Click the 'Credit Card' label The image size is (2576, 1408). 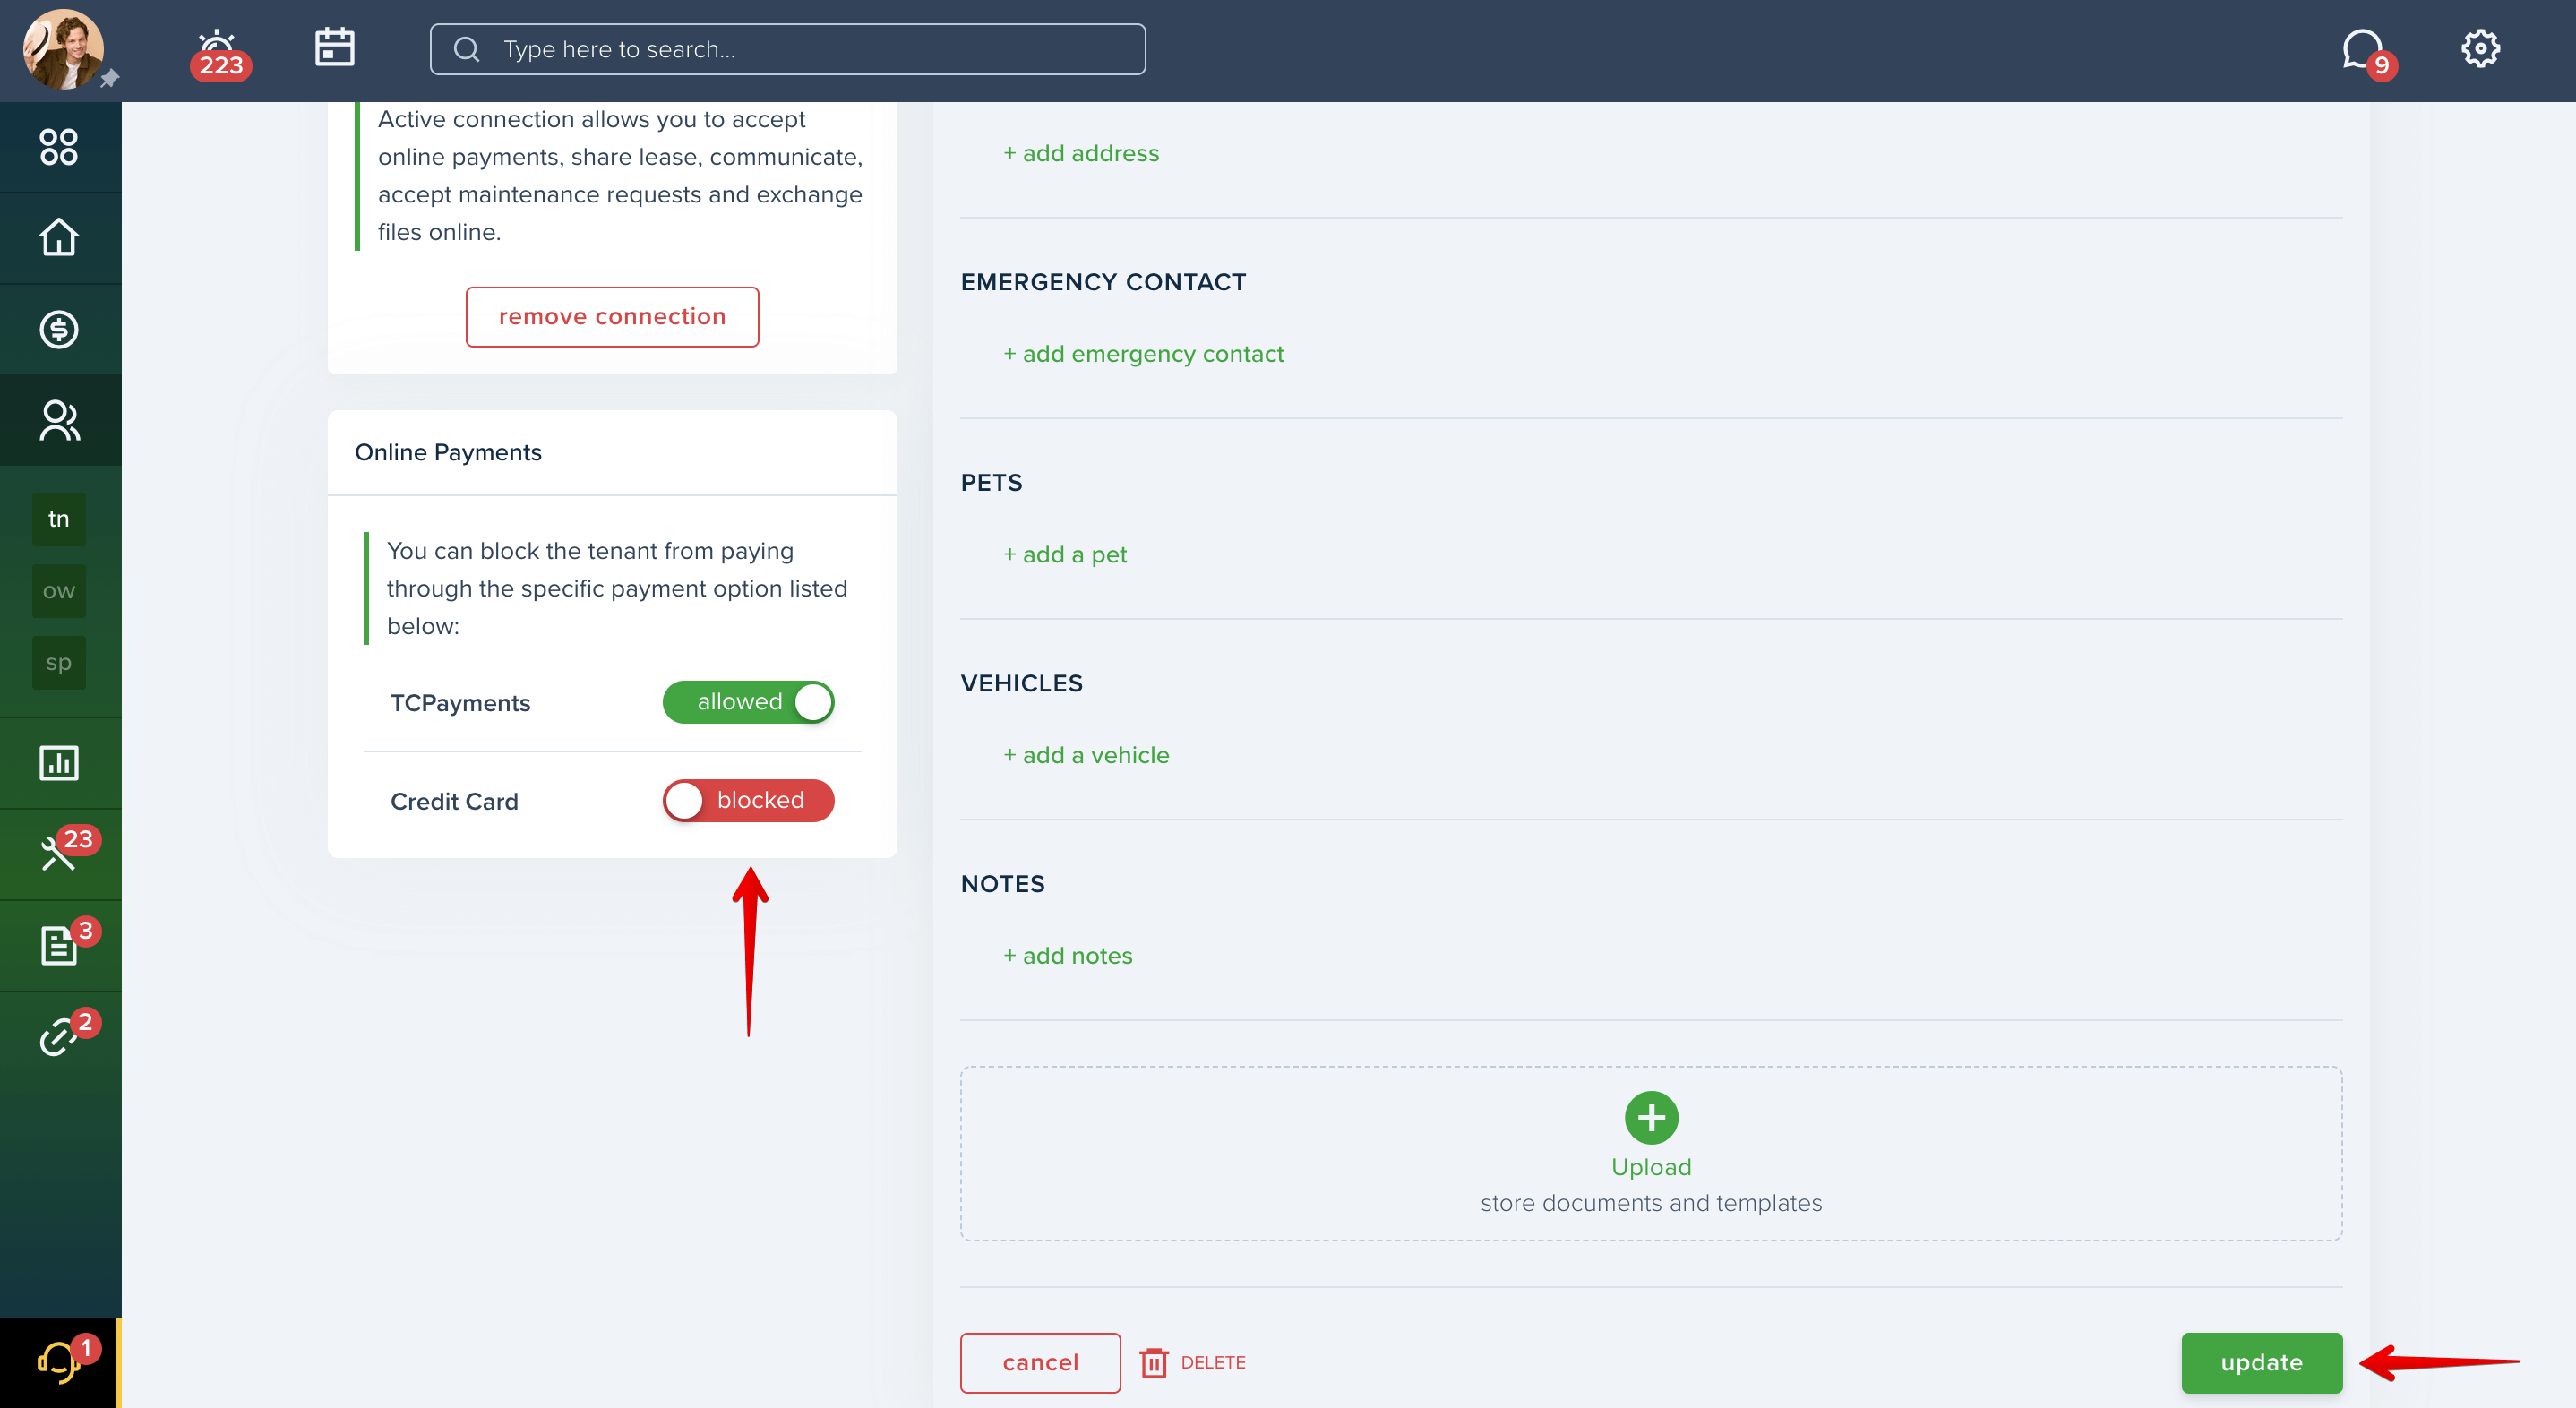coord(454,802)
